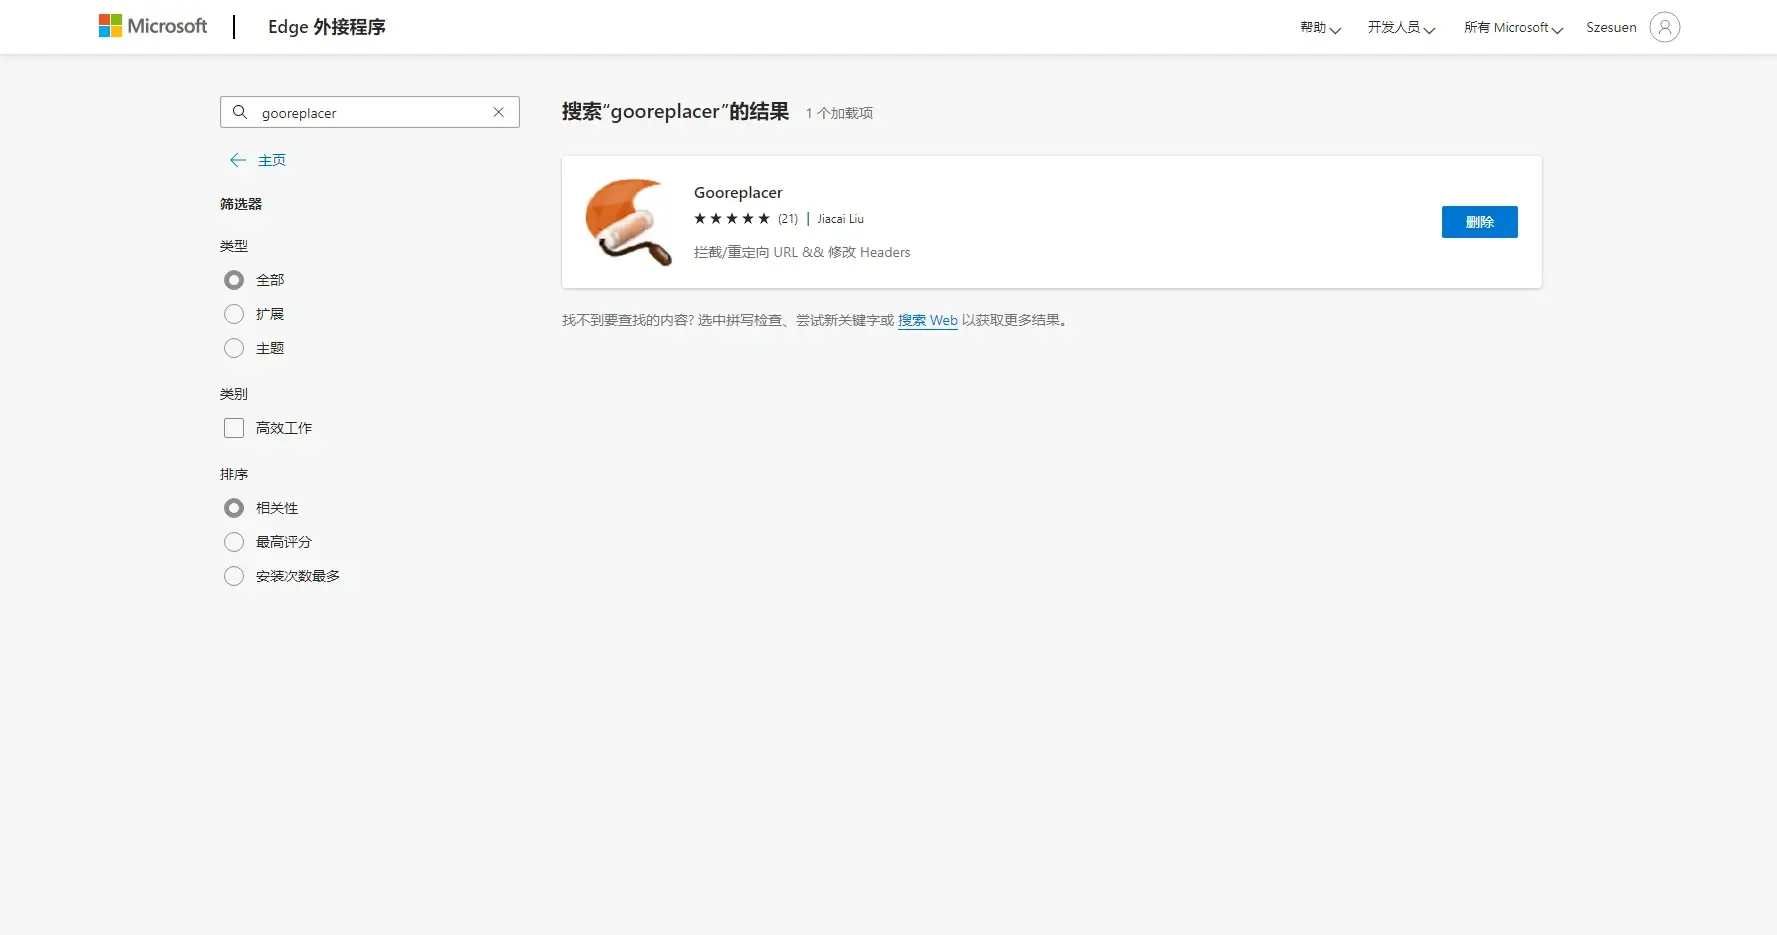
Task: Select the 安装次数最多 sorting radio
Action: tap(233, 576)
